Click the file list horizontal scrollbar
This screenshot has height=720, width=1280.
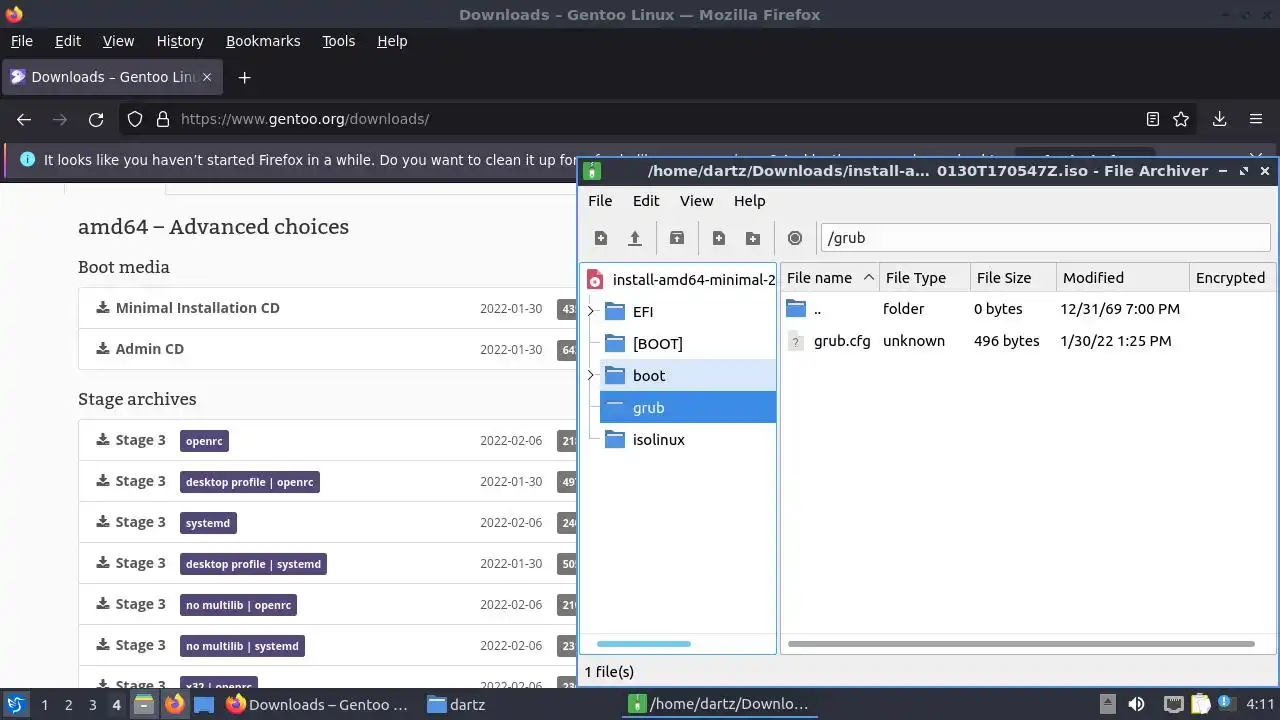[1021, 644]
